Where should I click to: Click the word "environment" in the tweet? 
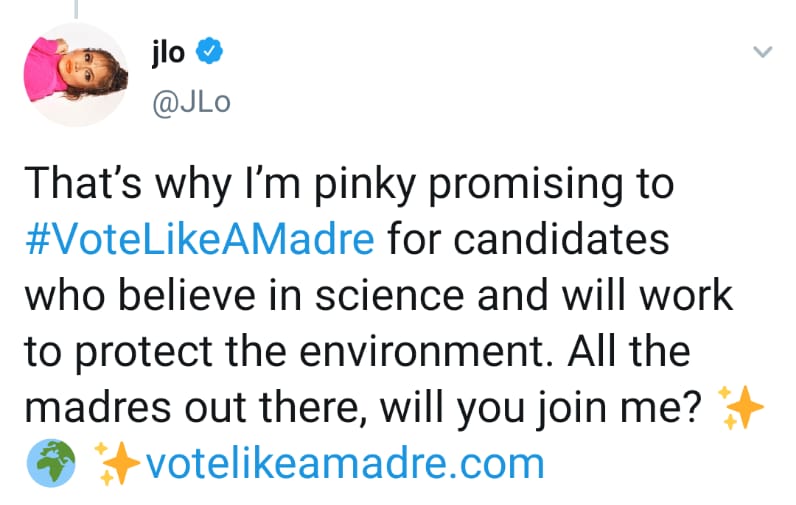click(417, 353)
